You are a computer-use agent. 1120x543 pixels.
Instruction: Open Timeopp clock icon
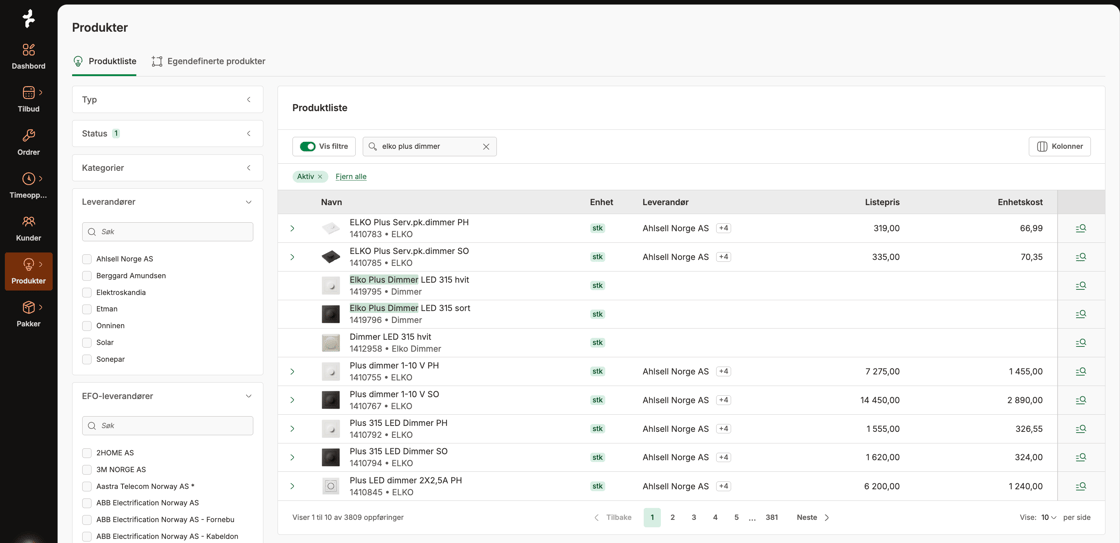tap(29, 179)
